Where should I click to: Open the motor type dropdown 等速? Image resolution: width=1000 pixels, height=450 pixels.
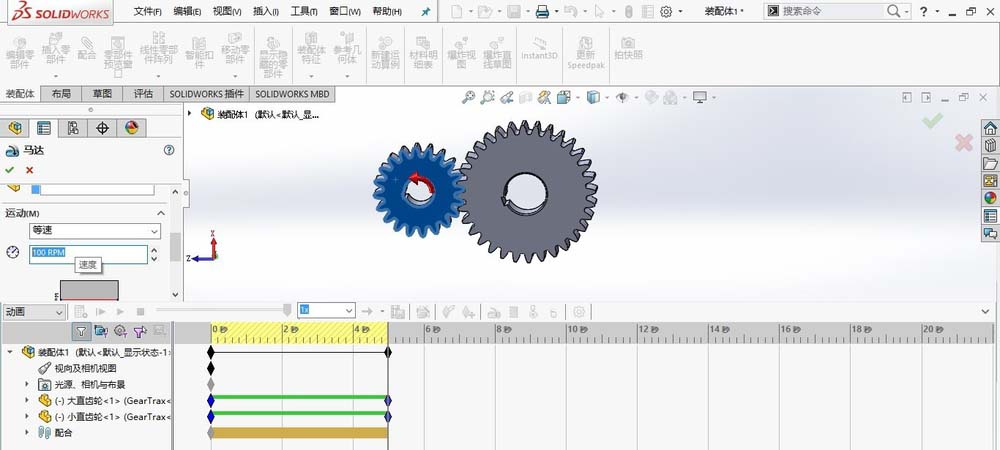pyautogui.click(x=94, y=231)
